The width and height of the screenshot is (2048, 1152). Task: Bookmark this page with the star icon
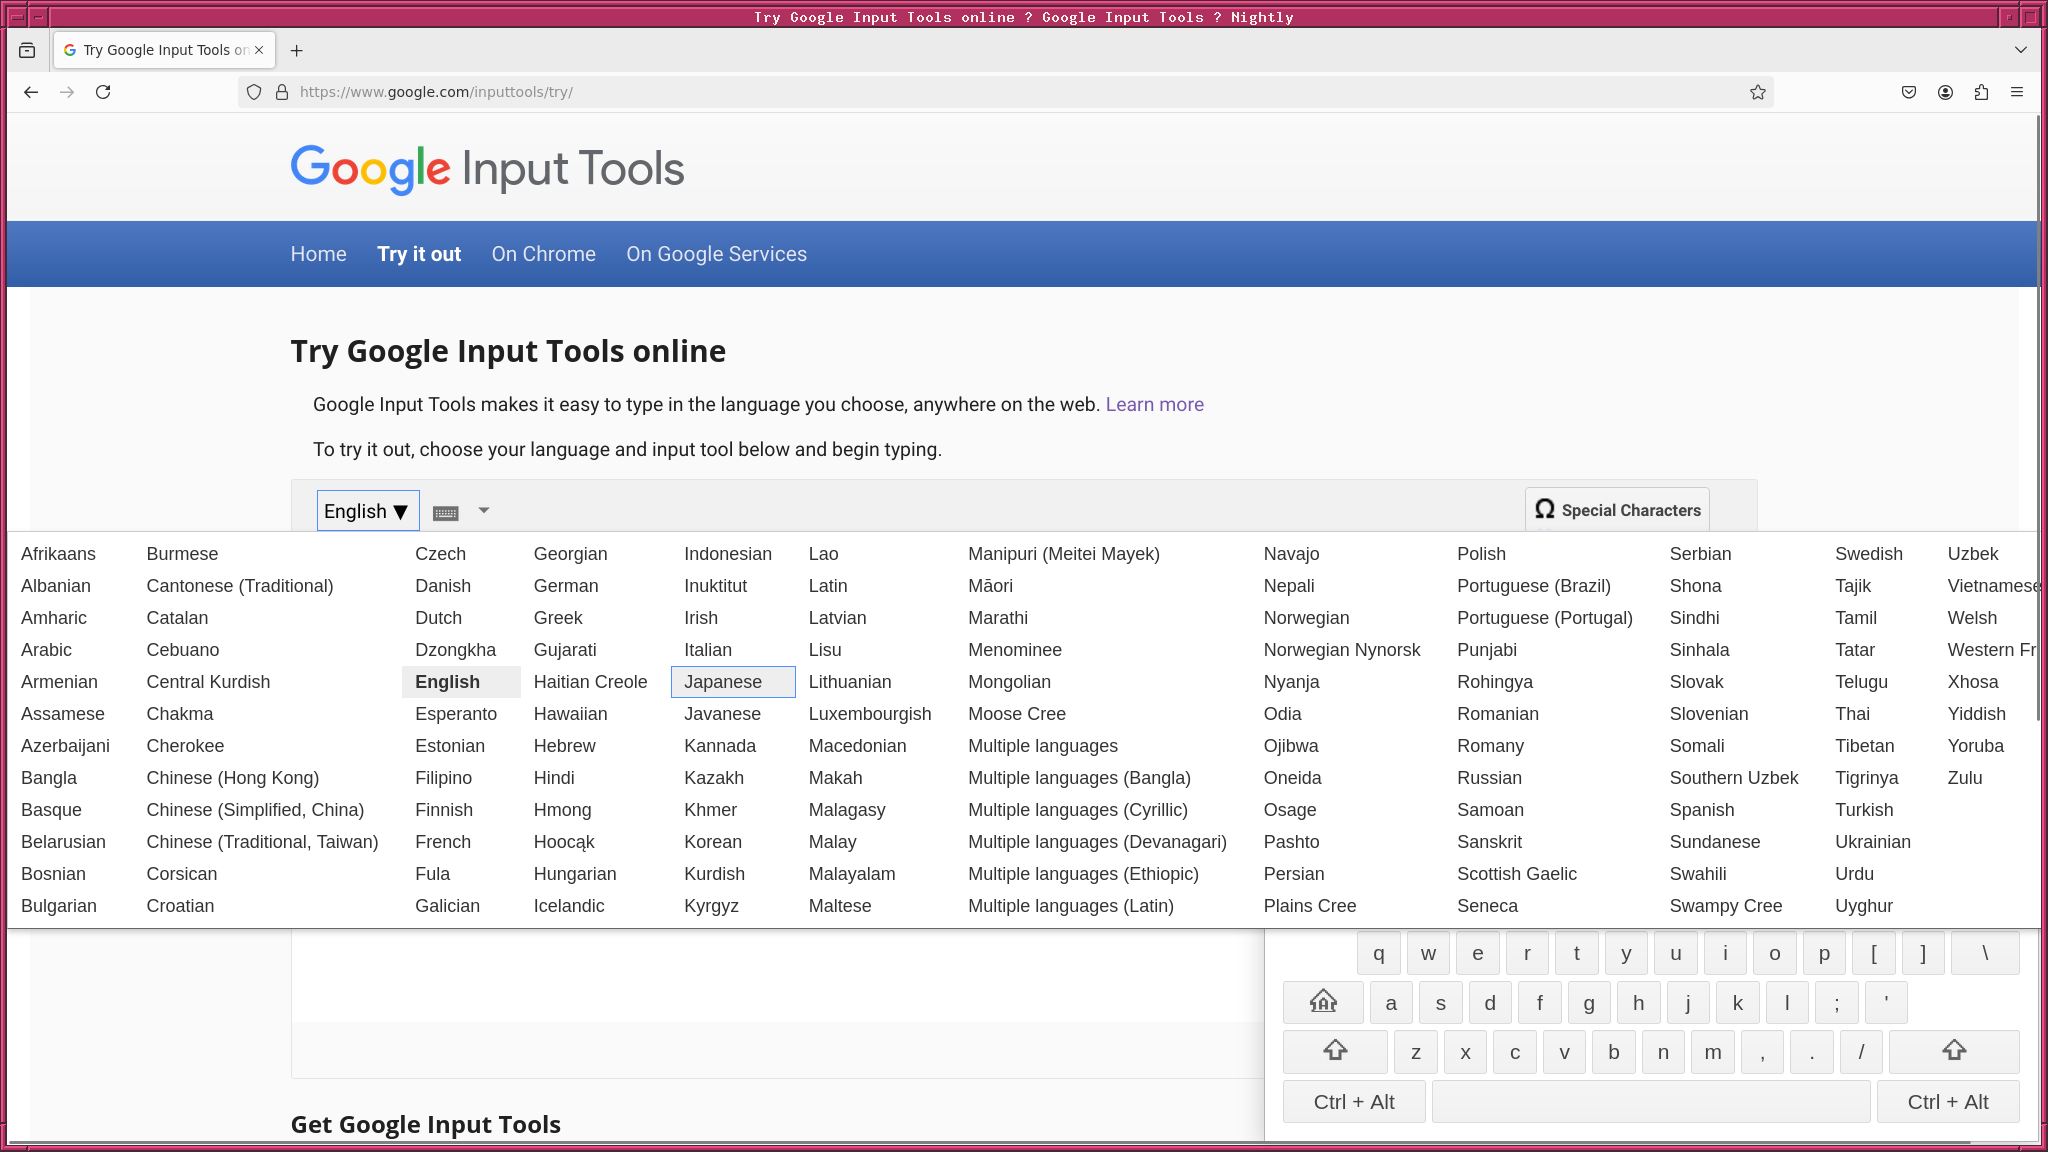click(x=1758, y=92)
